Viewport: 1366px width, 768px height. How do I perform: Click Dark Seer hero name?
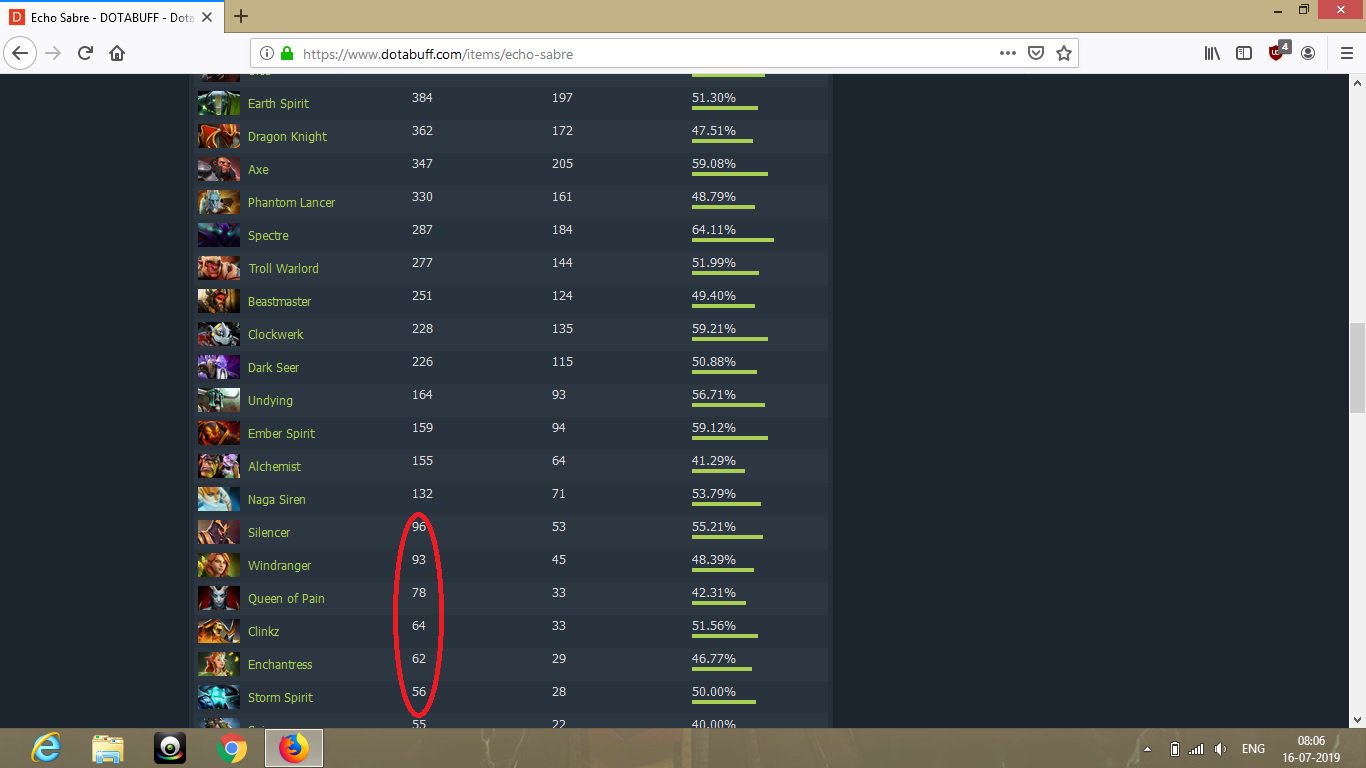(x=273, y=368)
